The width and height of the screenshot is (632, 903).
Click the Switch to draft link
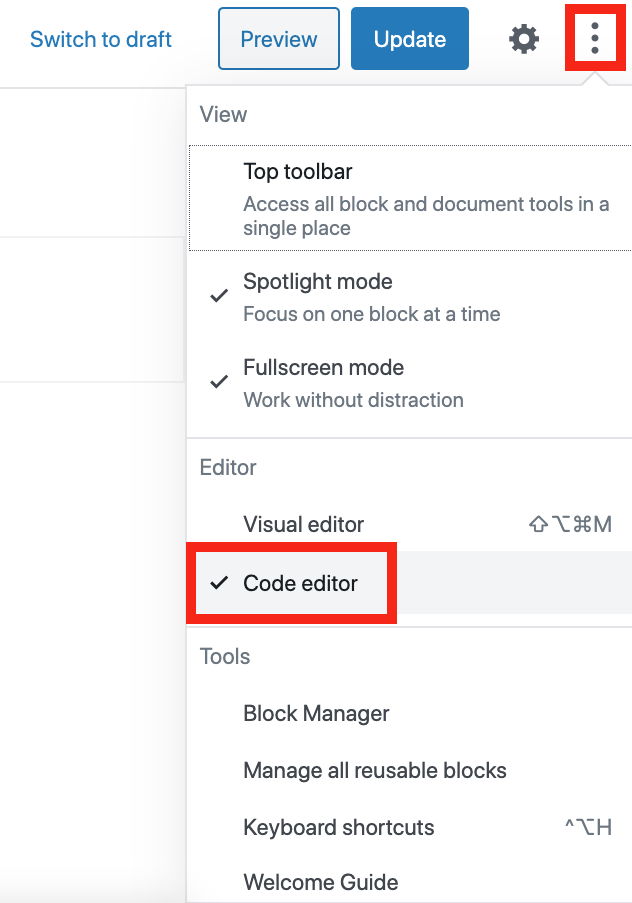[x=101, y=39]
